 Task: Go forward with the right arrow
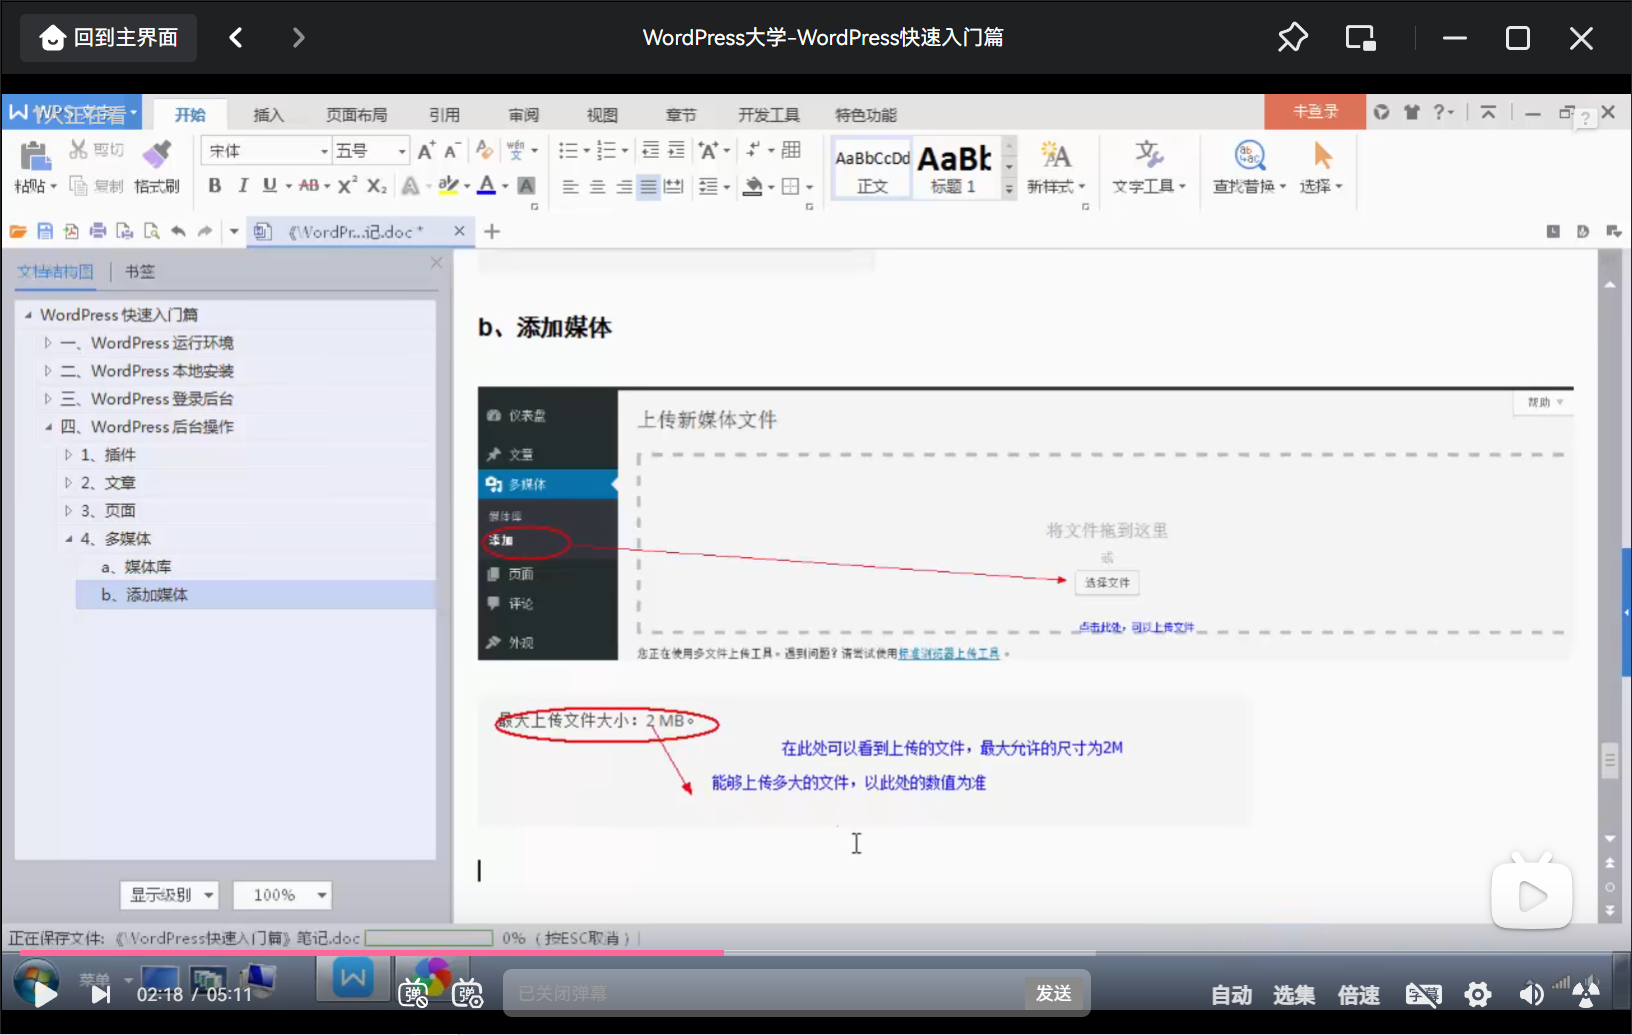[298, 38]
